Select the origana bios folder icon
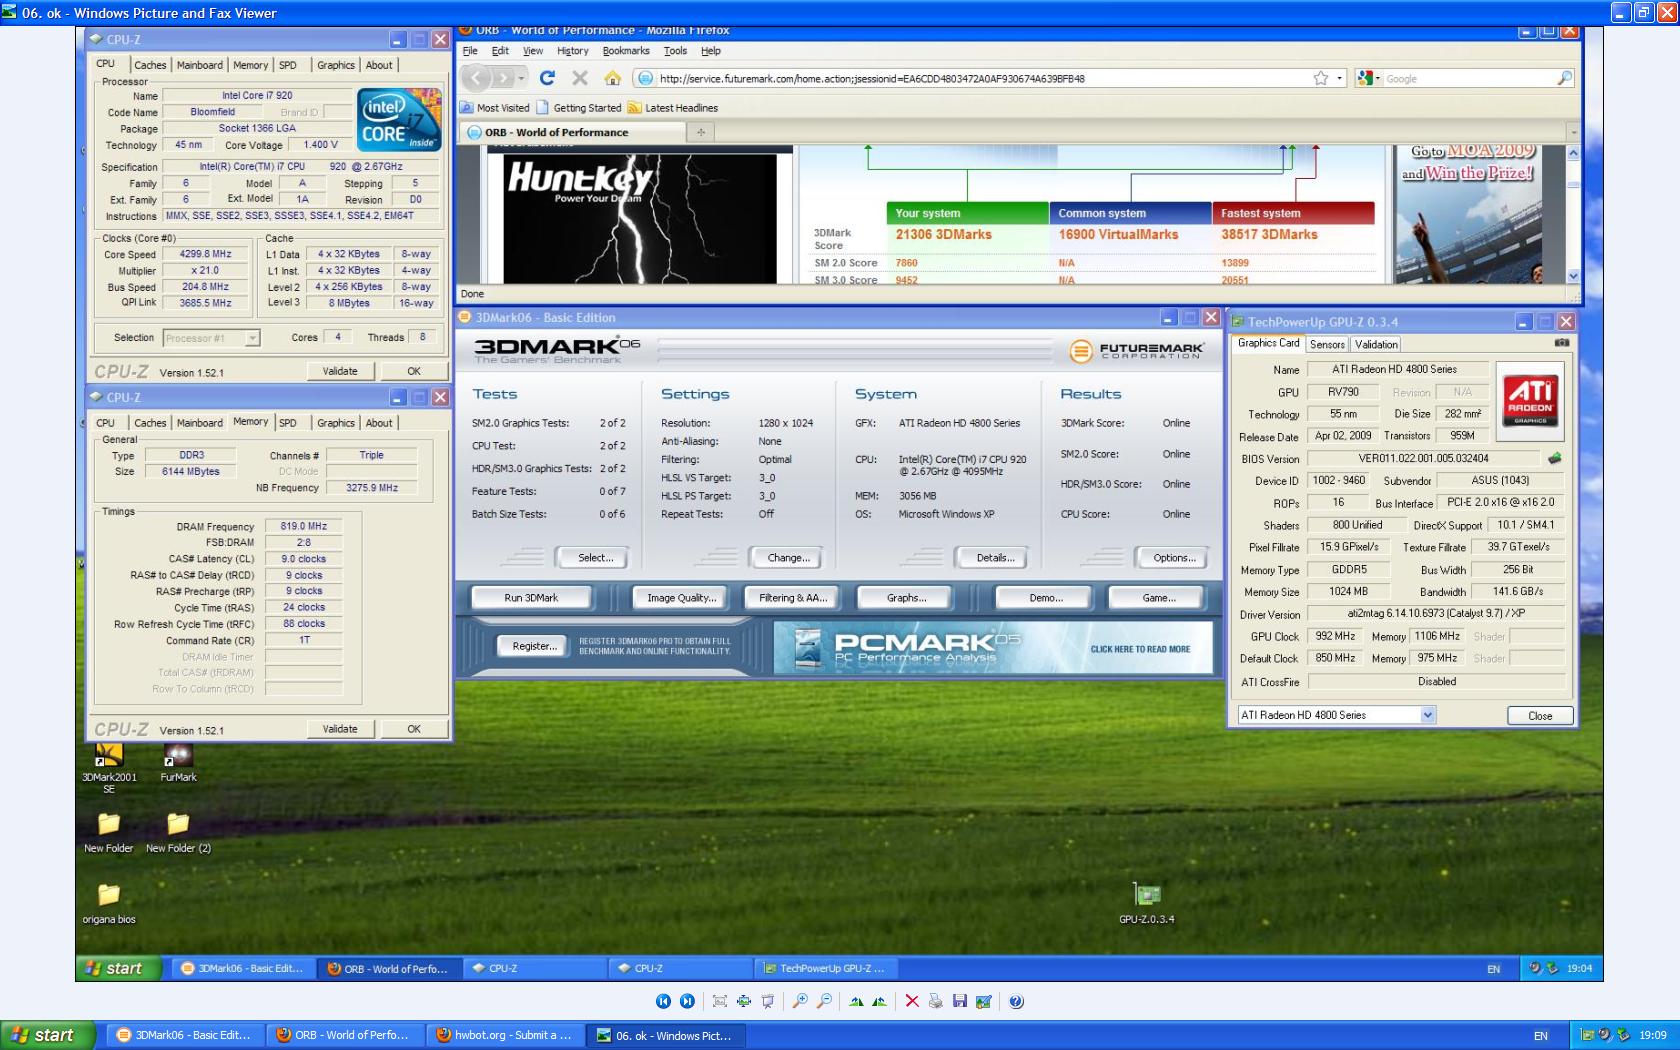1680x1050 pixels. tap(109, 903)
